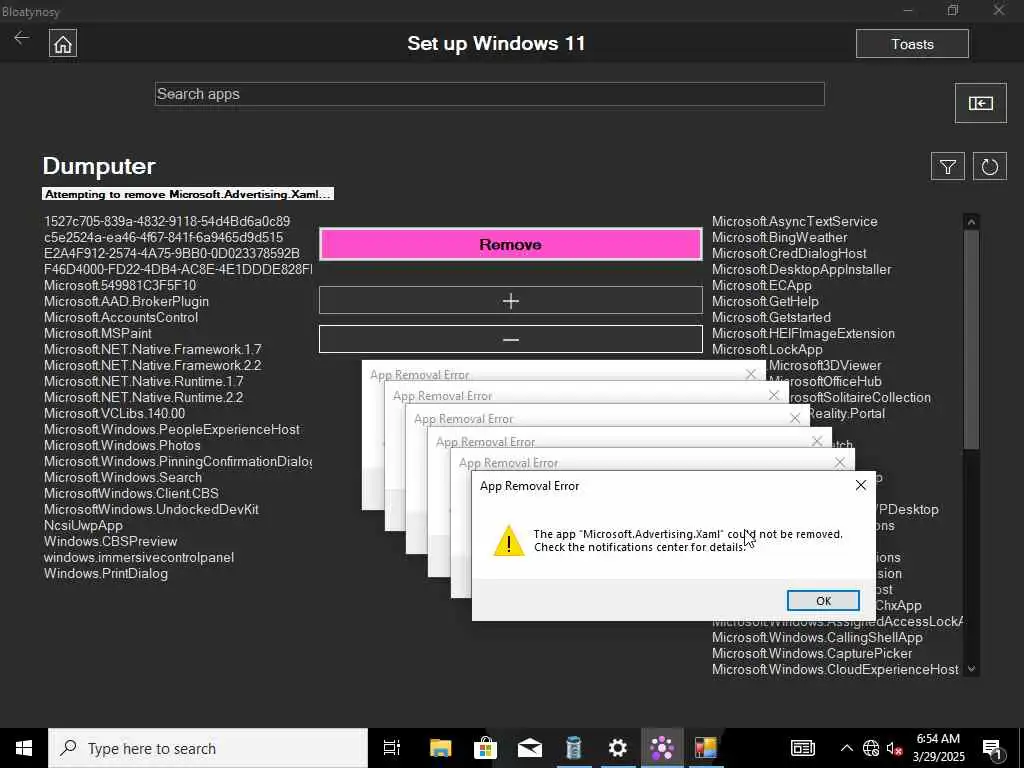Select Microsoft.BingWeather in right list

click(x=780, y=238)
